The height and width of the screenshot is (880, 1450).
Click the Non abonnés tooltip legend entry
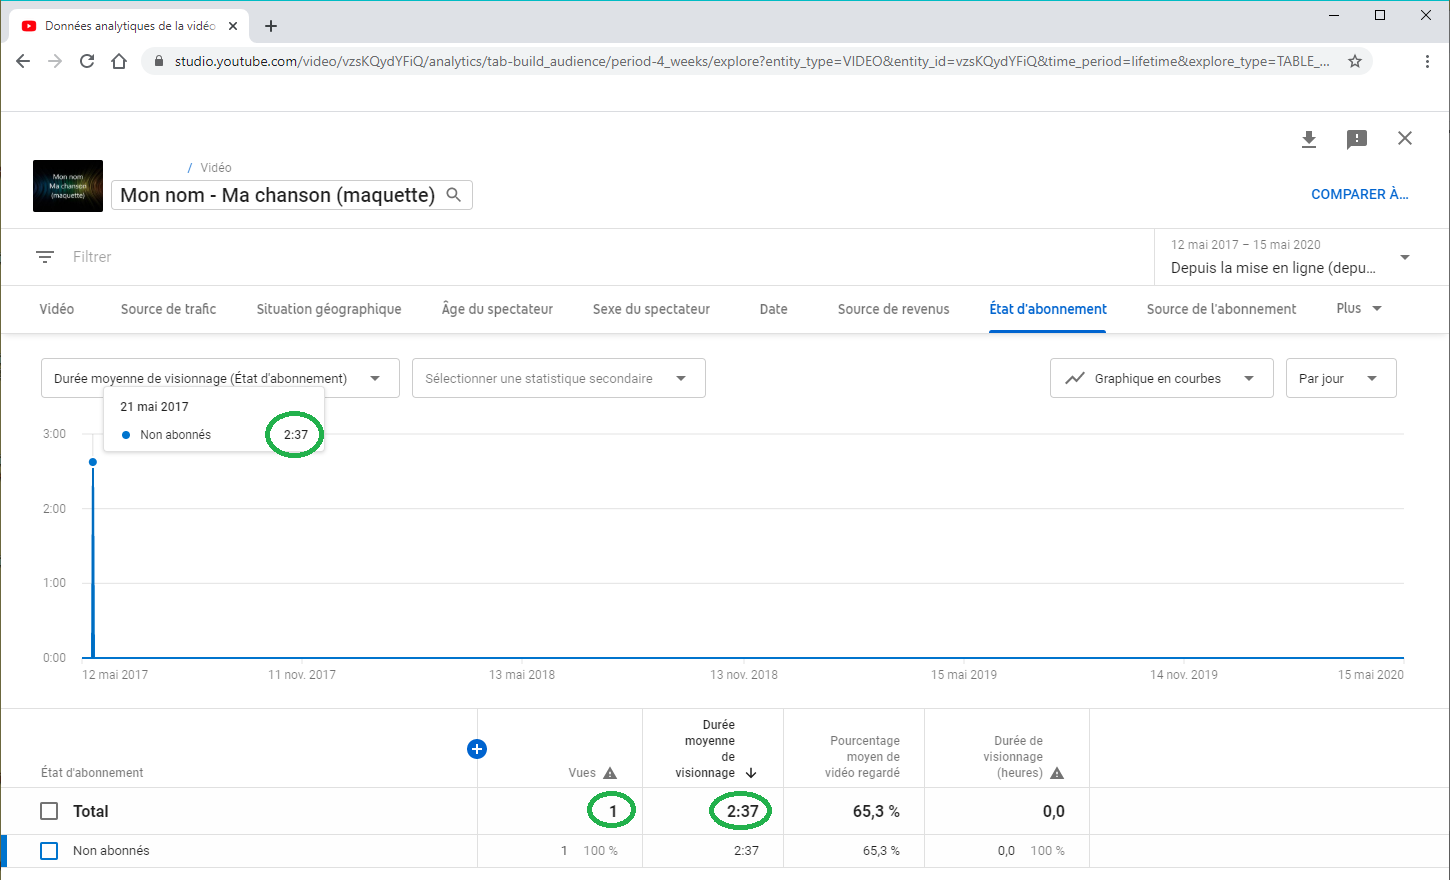coord(166,435)
